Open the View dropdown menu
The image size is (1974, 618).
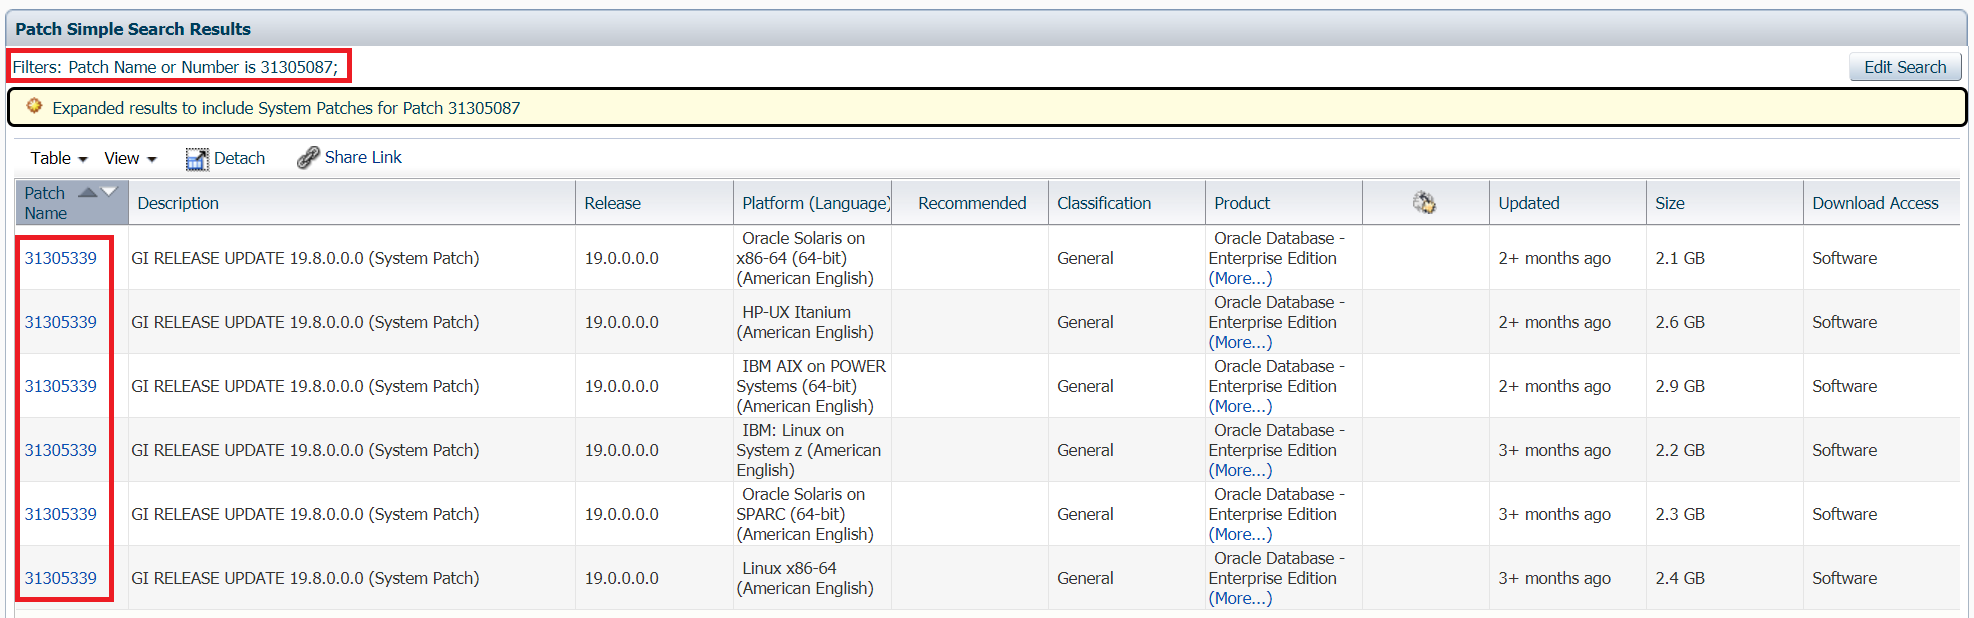(x=130, y=158)
